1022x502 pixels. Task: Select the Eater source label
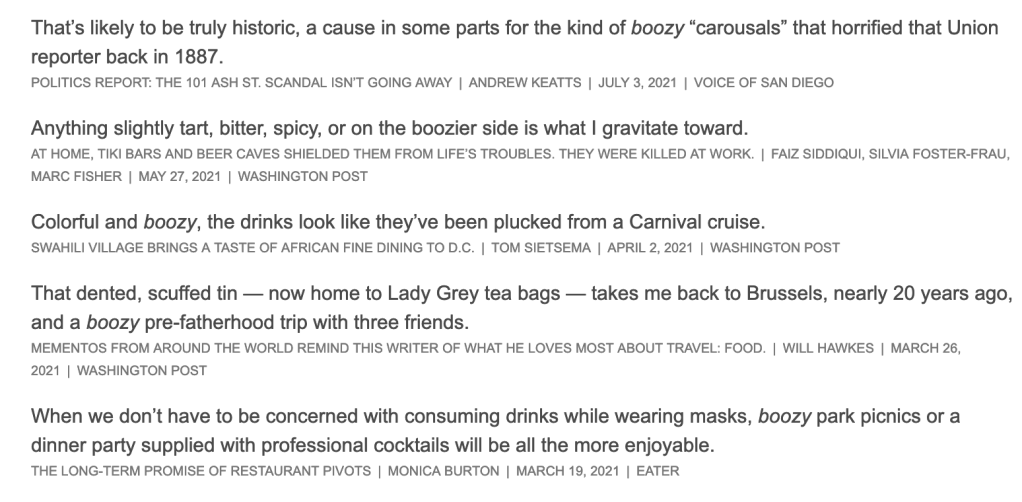(659, 469)
